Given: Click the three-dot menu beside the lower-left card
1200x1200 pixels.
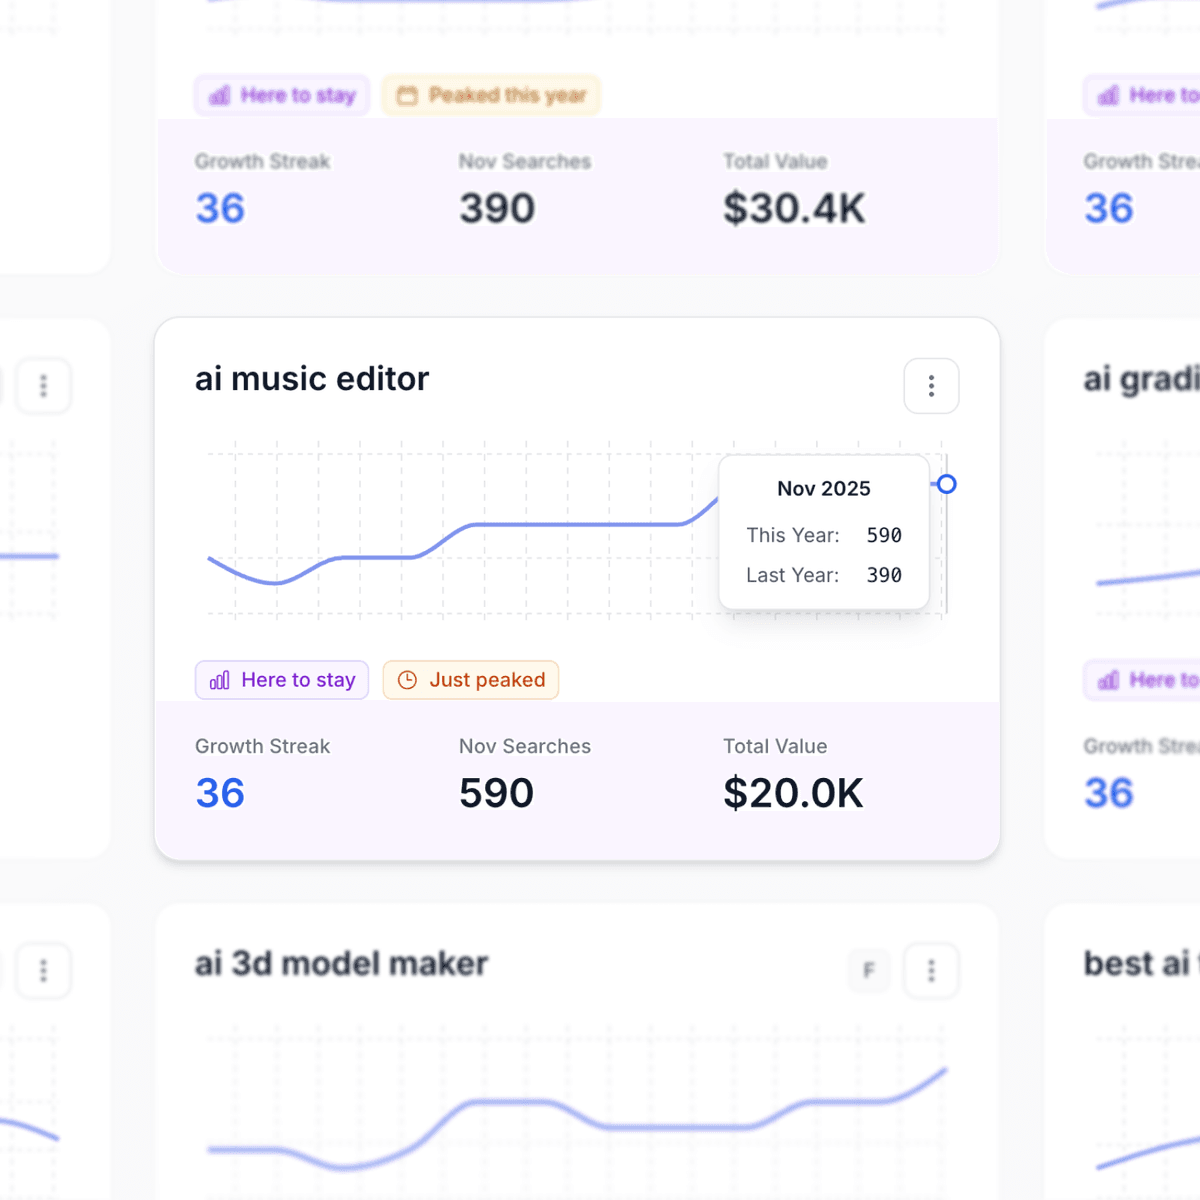Looking at the screenshot, I should (x=44, y=970).
